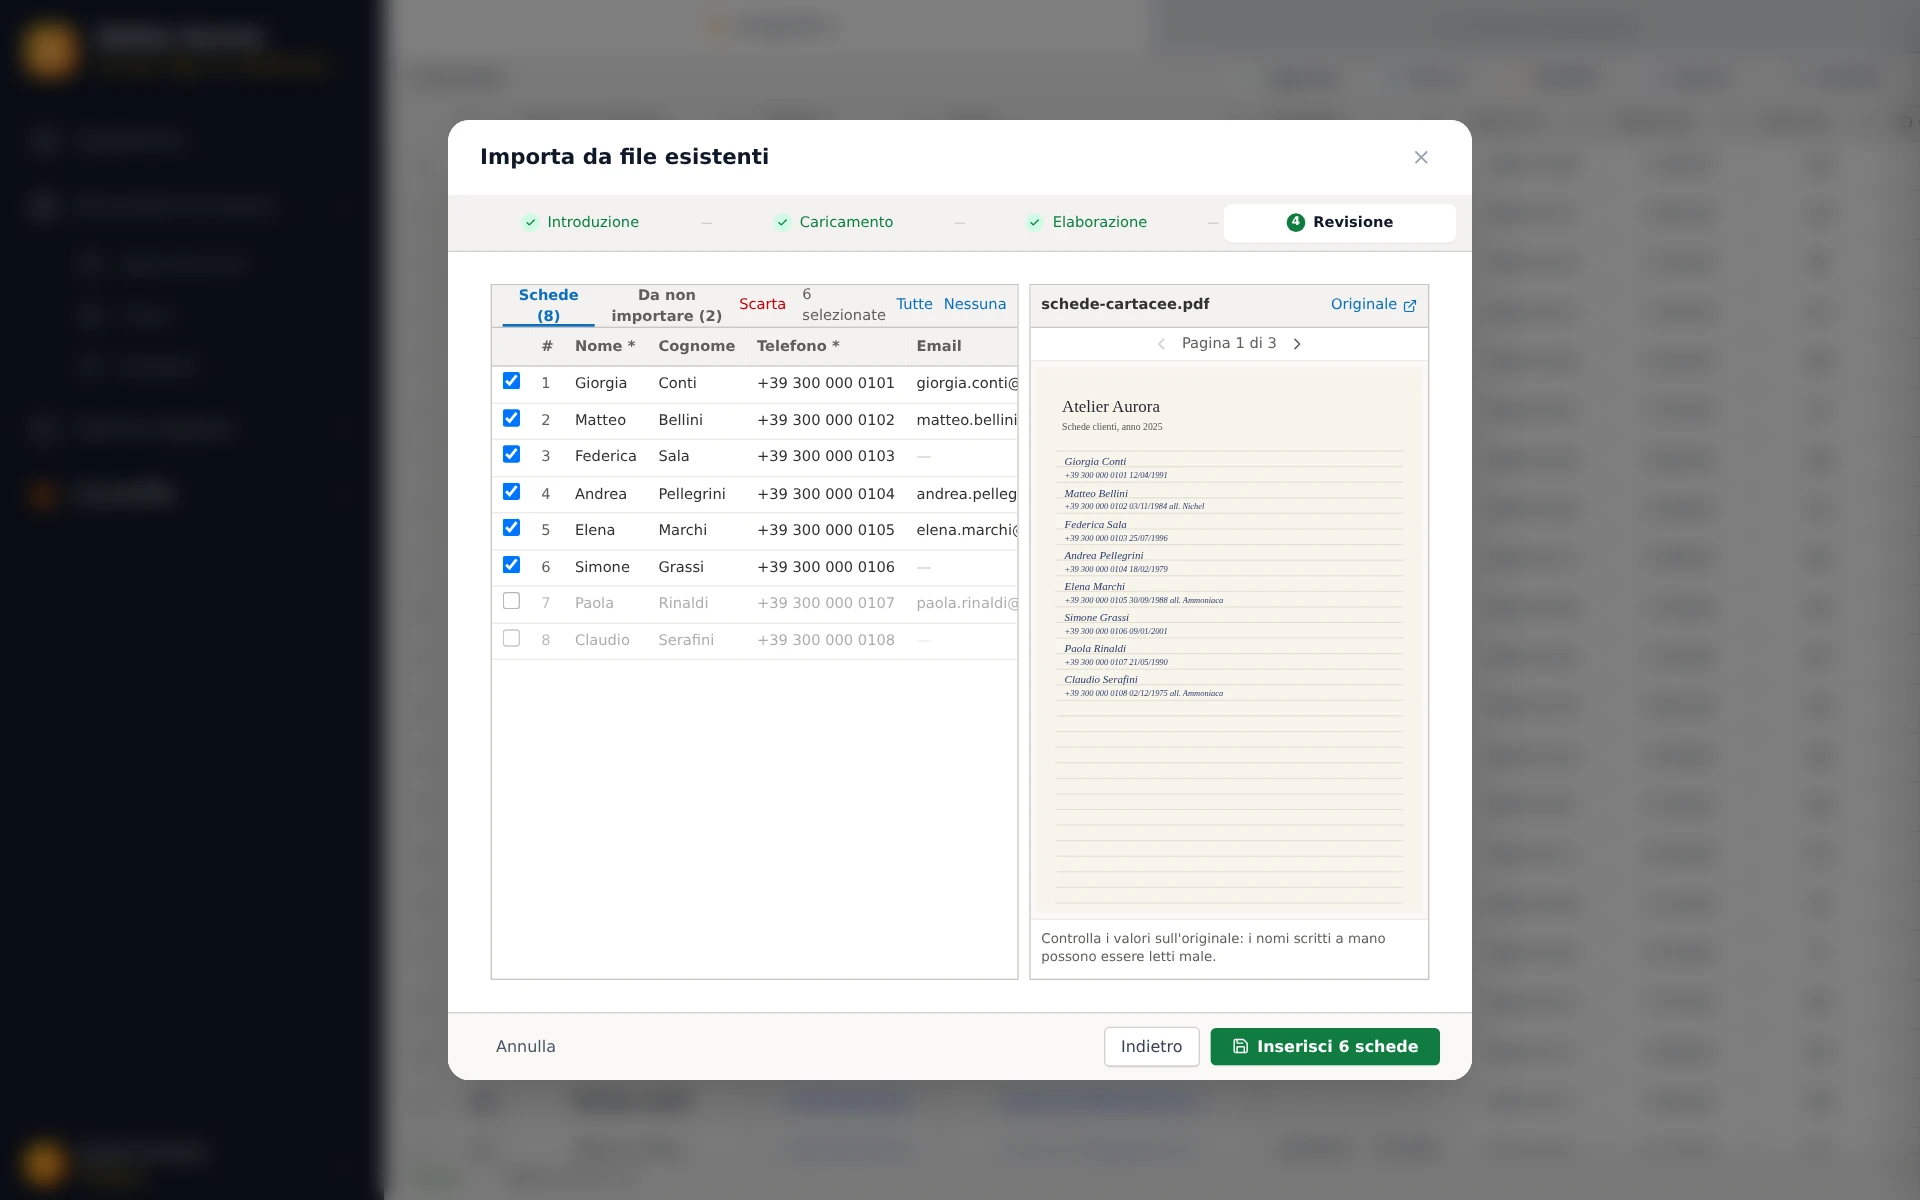The width and height of the screenshot is (1920, 1200).
Task: Click the schede-cartacee.pdf file name
Action: 1125,304
